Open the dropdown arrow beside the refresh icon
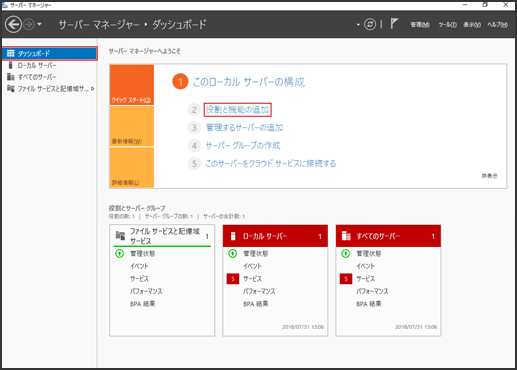Image resolution: width=517 pixels, height=370 pixels. pos(358,24)
